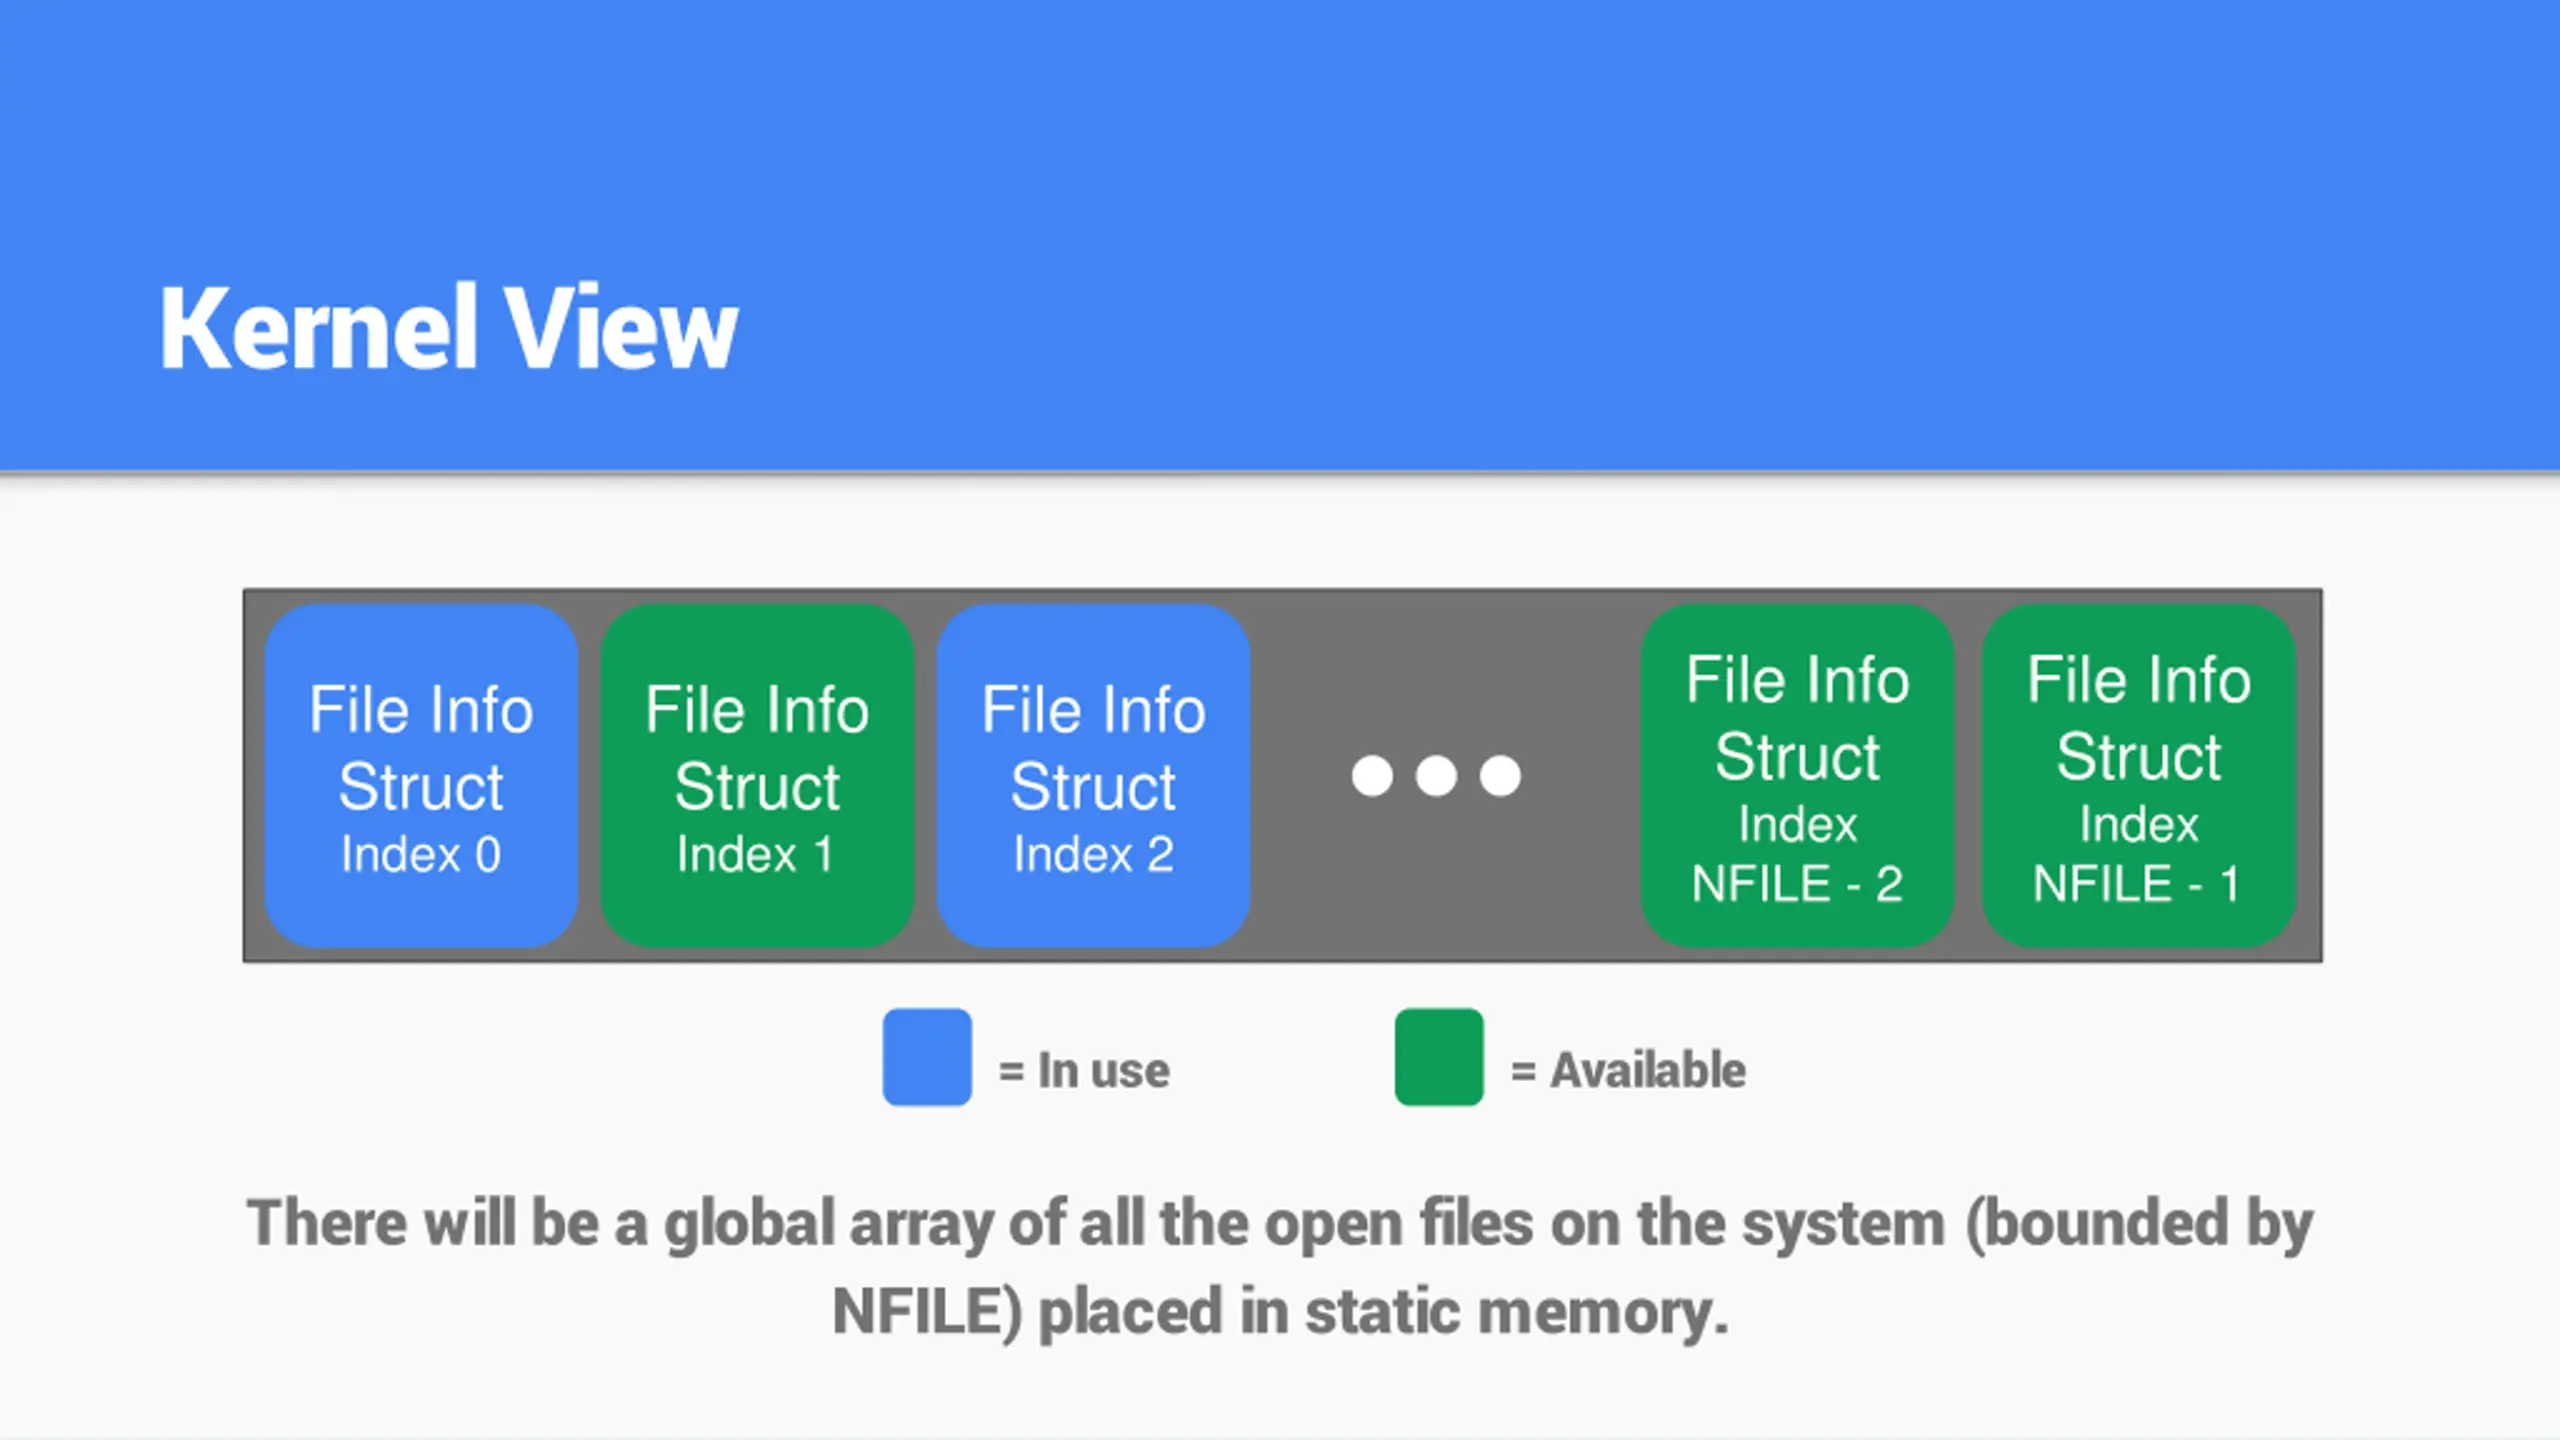Click the "= Available" legend label
Viewport: 2560px width, 1440px height.
[1628, 1070]
